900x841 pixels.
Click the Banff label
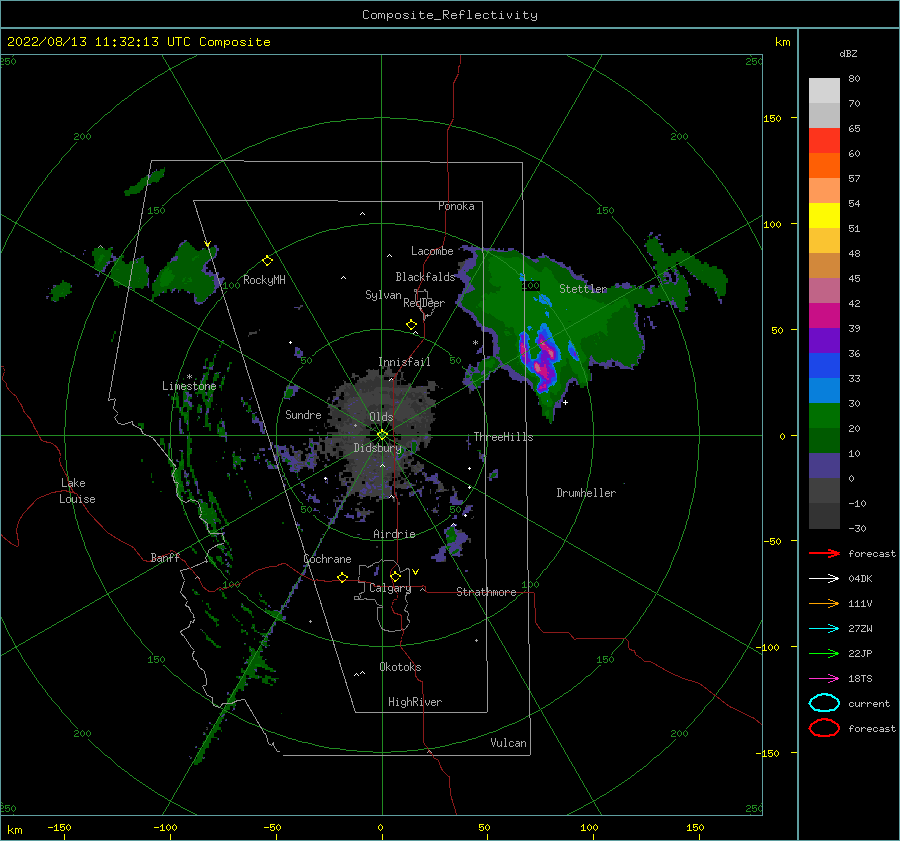(x=165, y=557)
